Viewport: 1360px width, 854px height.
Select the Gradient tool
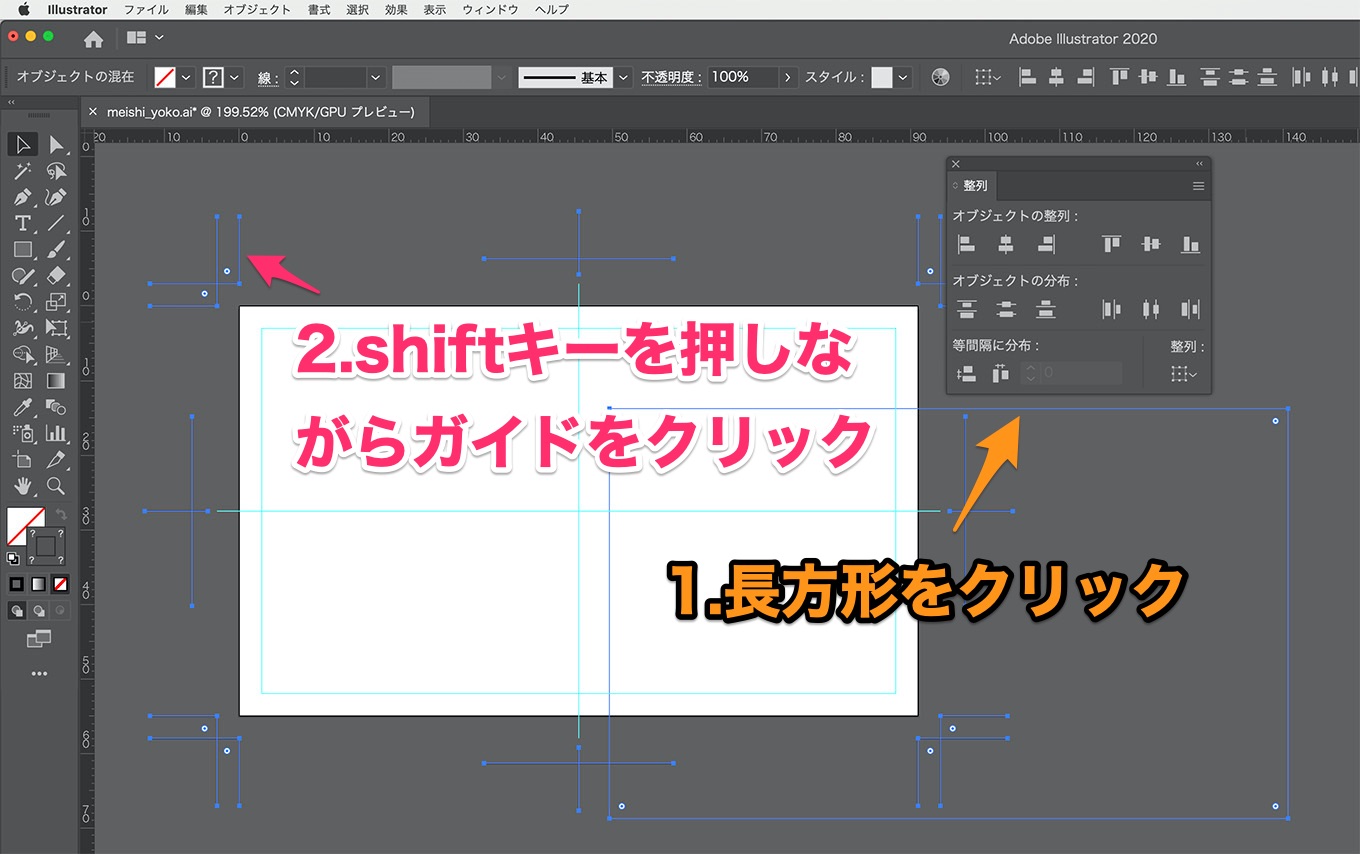(56, 381)
